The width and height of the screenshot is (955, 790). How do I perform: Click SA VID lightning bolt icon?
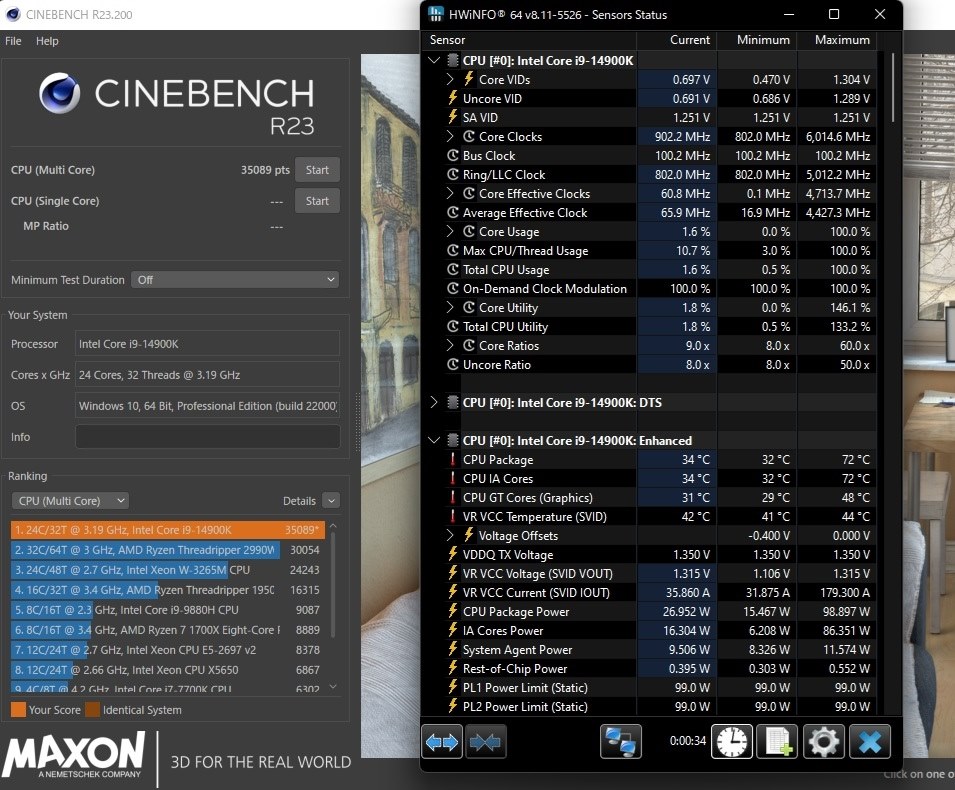pyautogui.click(x=453, y=117)
